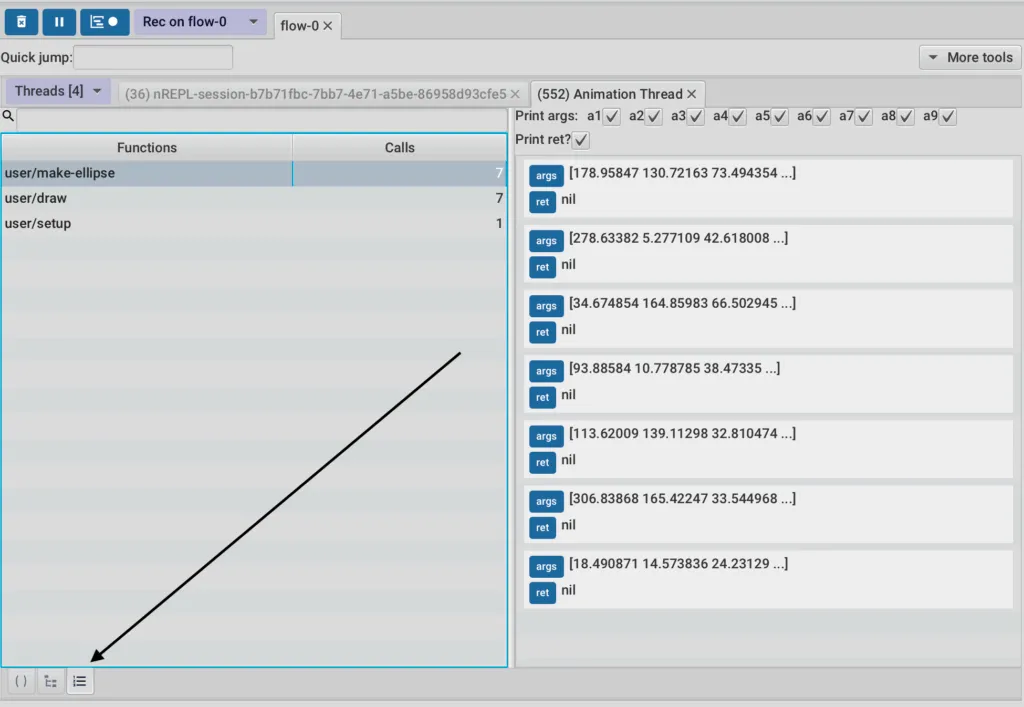Click ret button under 34.674854 call

click(542, 332)
